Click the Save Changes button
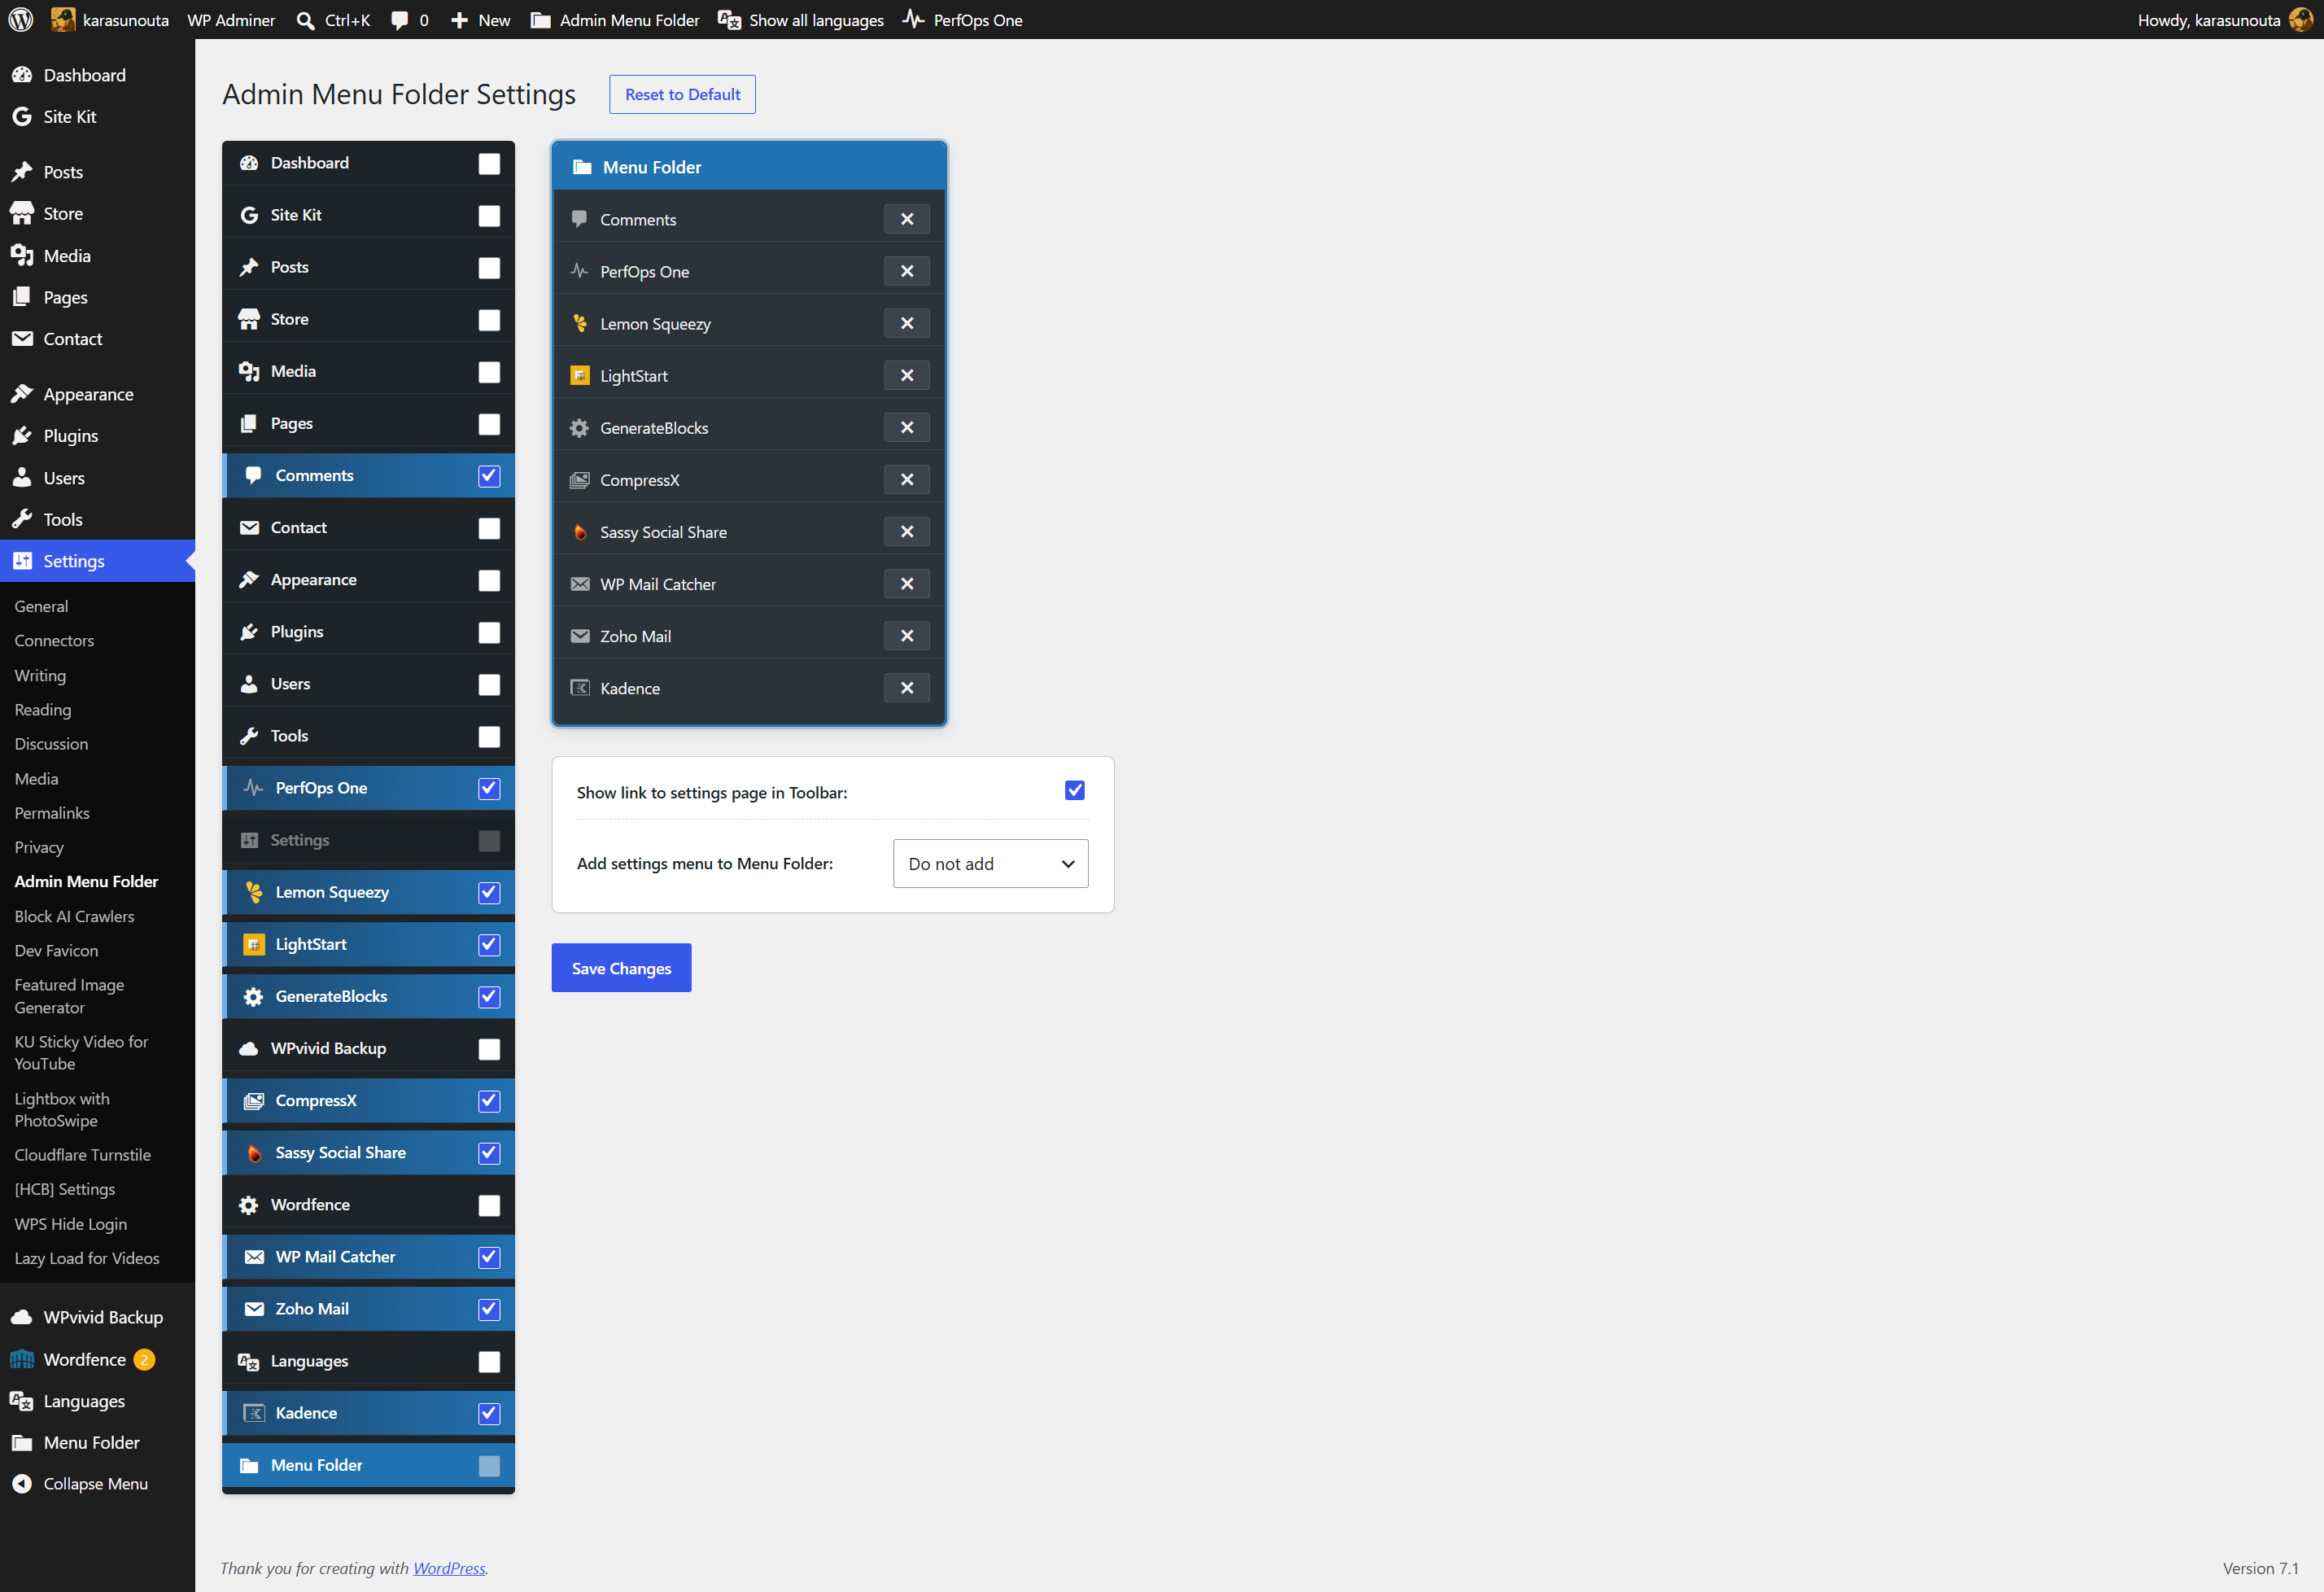 click(x=621, y=968)
